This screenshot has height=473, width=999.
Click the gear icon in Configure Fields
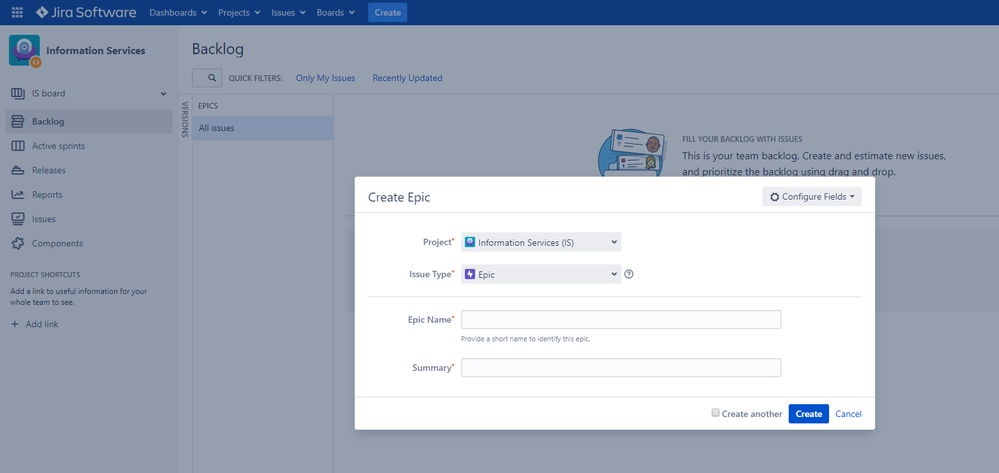pos(774,197)
